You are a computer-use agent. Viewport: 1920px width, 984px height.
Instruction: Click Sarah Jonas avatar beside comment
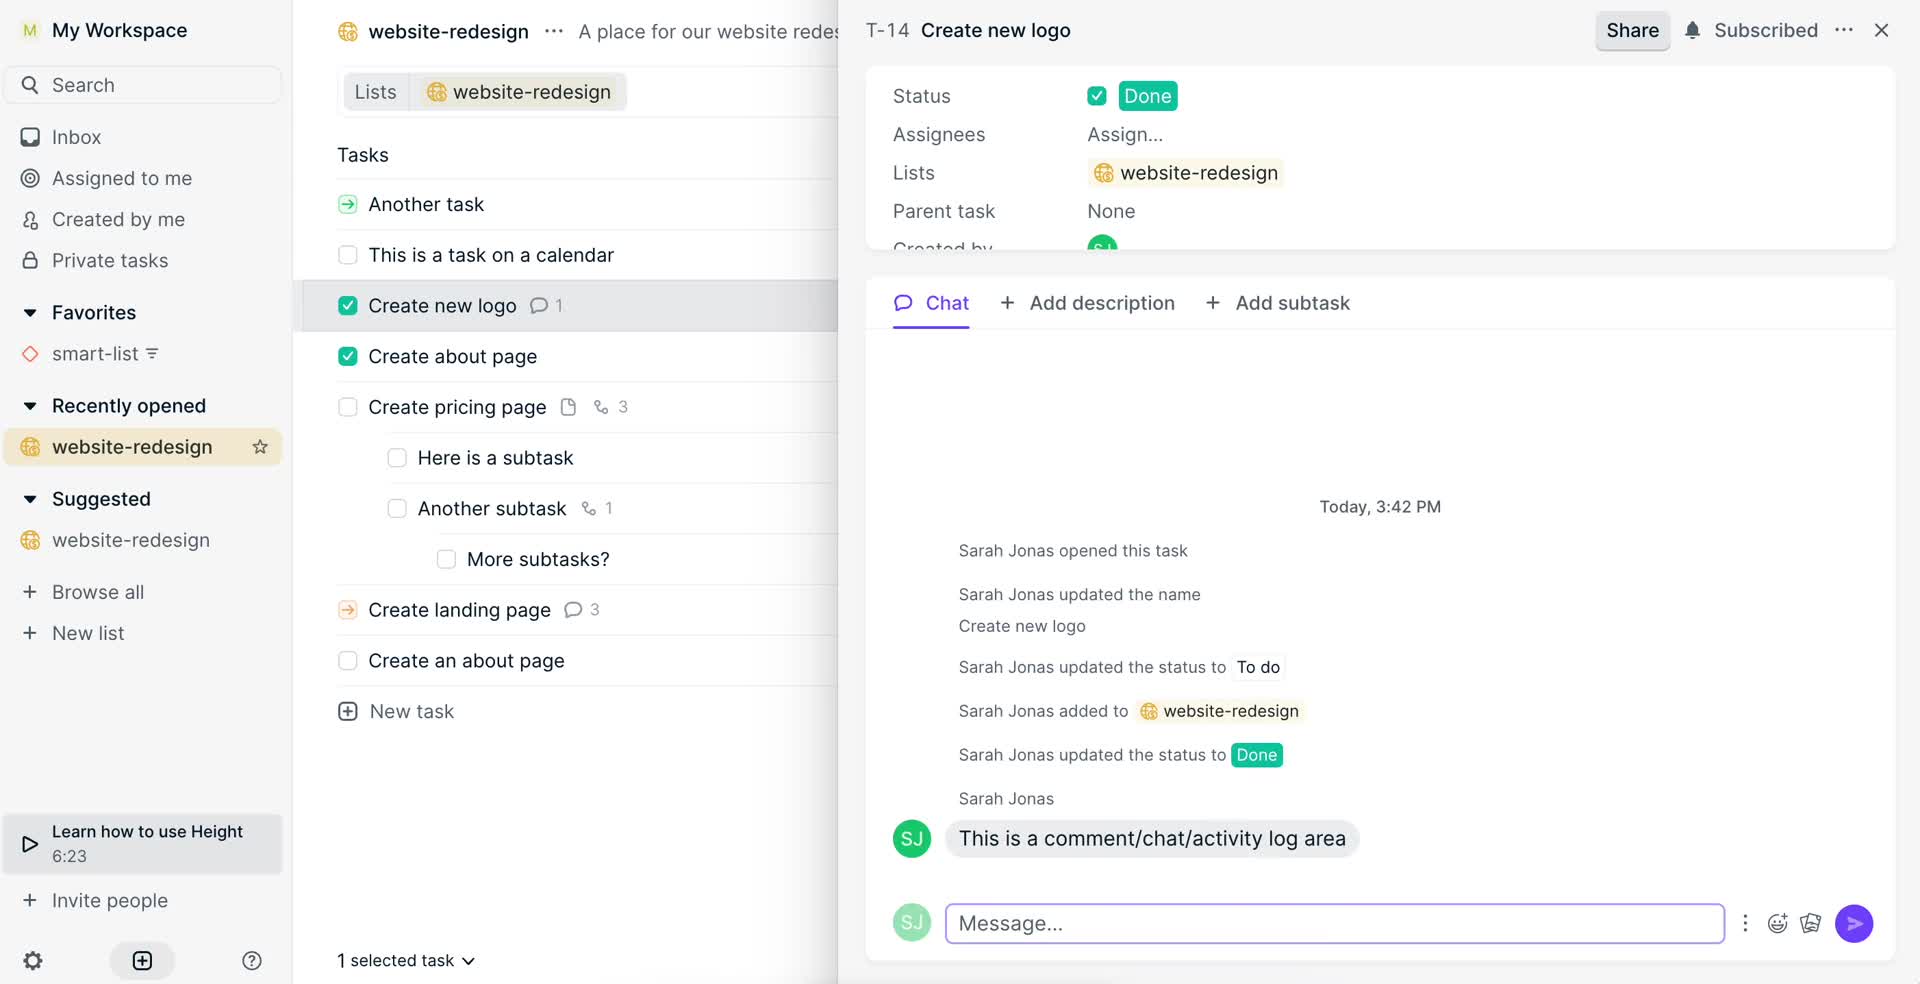click(912, 838)
